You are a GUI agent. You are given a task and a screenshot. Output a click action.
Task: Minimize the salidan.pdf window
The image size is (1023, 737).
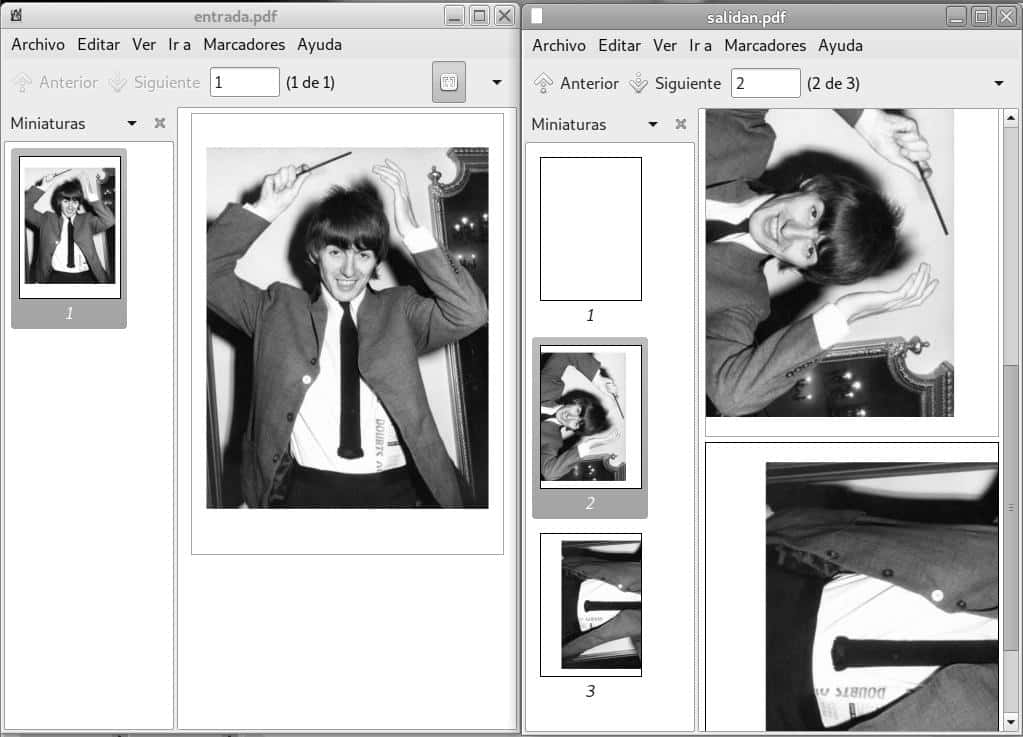pos(956,16)
